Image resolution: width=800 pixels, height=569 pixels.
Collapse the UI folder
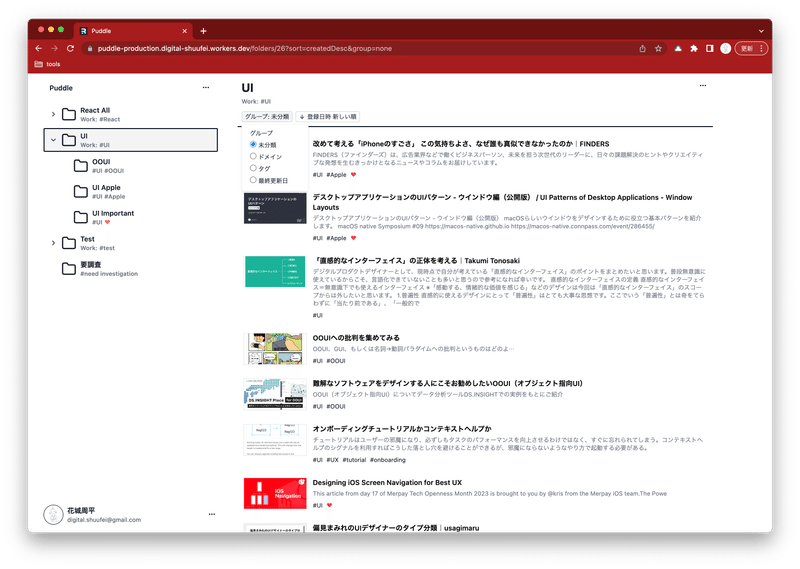[53, 140]
